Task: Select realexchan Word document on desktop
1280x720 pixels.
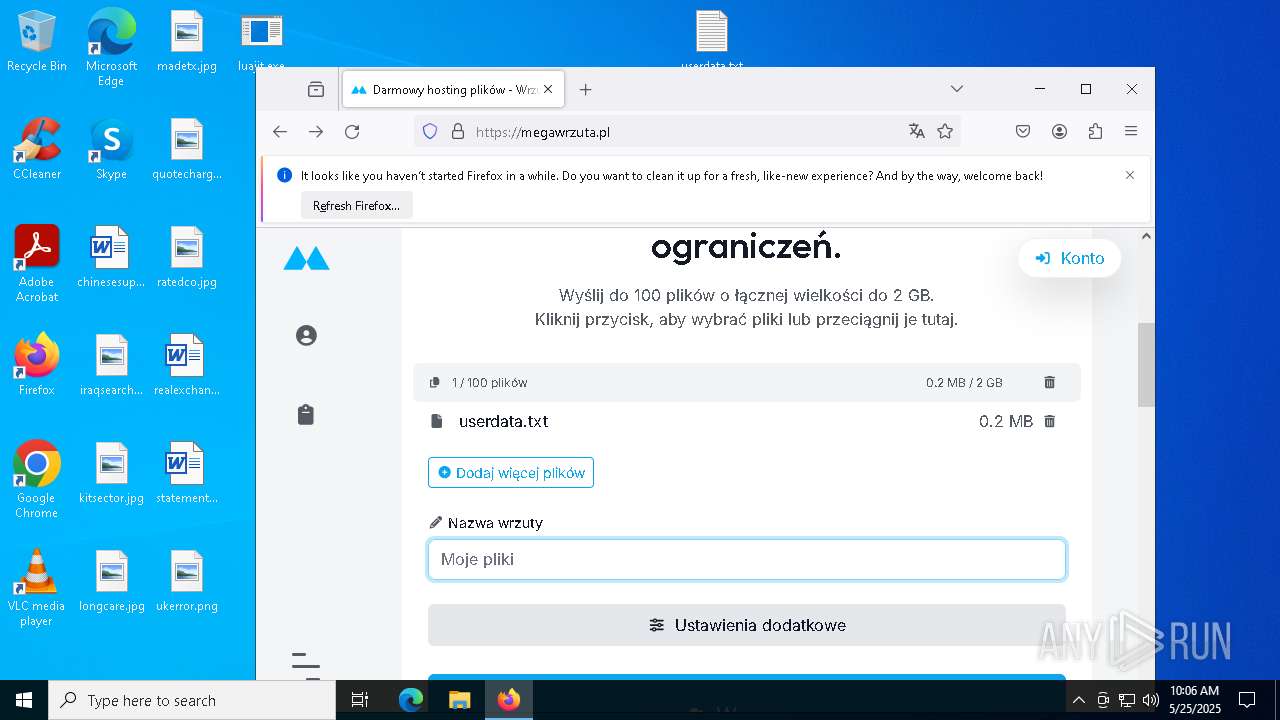Action: (187, 365)
